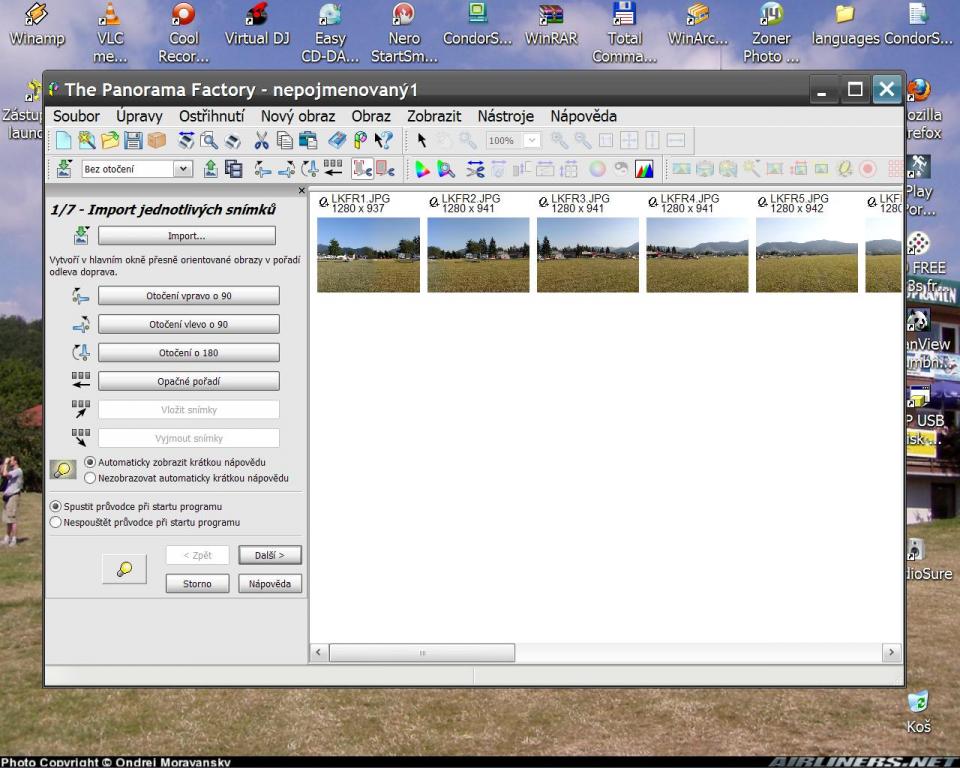
Task: Open the histogram tool icon
Action: (x=644, y=169)
